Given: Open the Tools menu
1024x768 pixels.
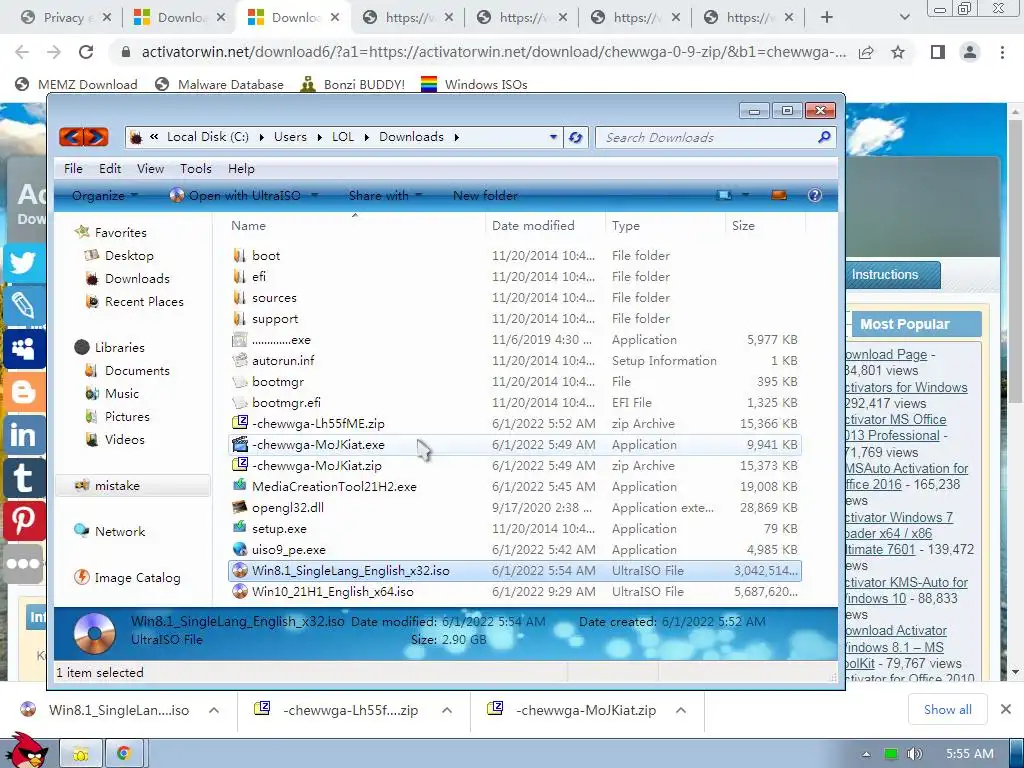Looking at the screenshot, I should [x=196, y=168].
